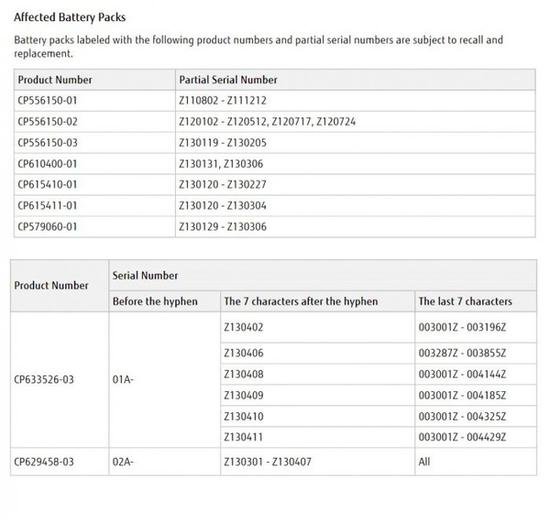Click product number CP633526-03
Image resolution: width=550 pixels, height=523 pixels.
click(x=44, y=380)
